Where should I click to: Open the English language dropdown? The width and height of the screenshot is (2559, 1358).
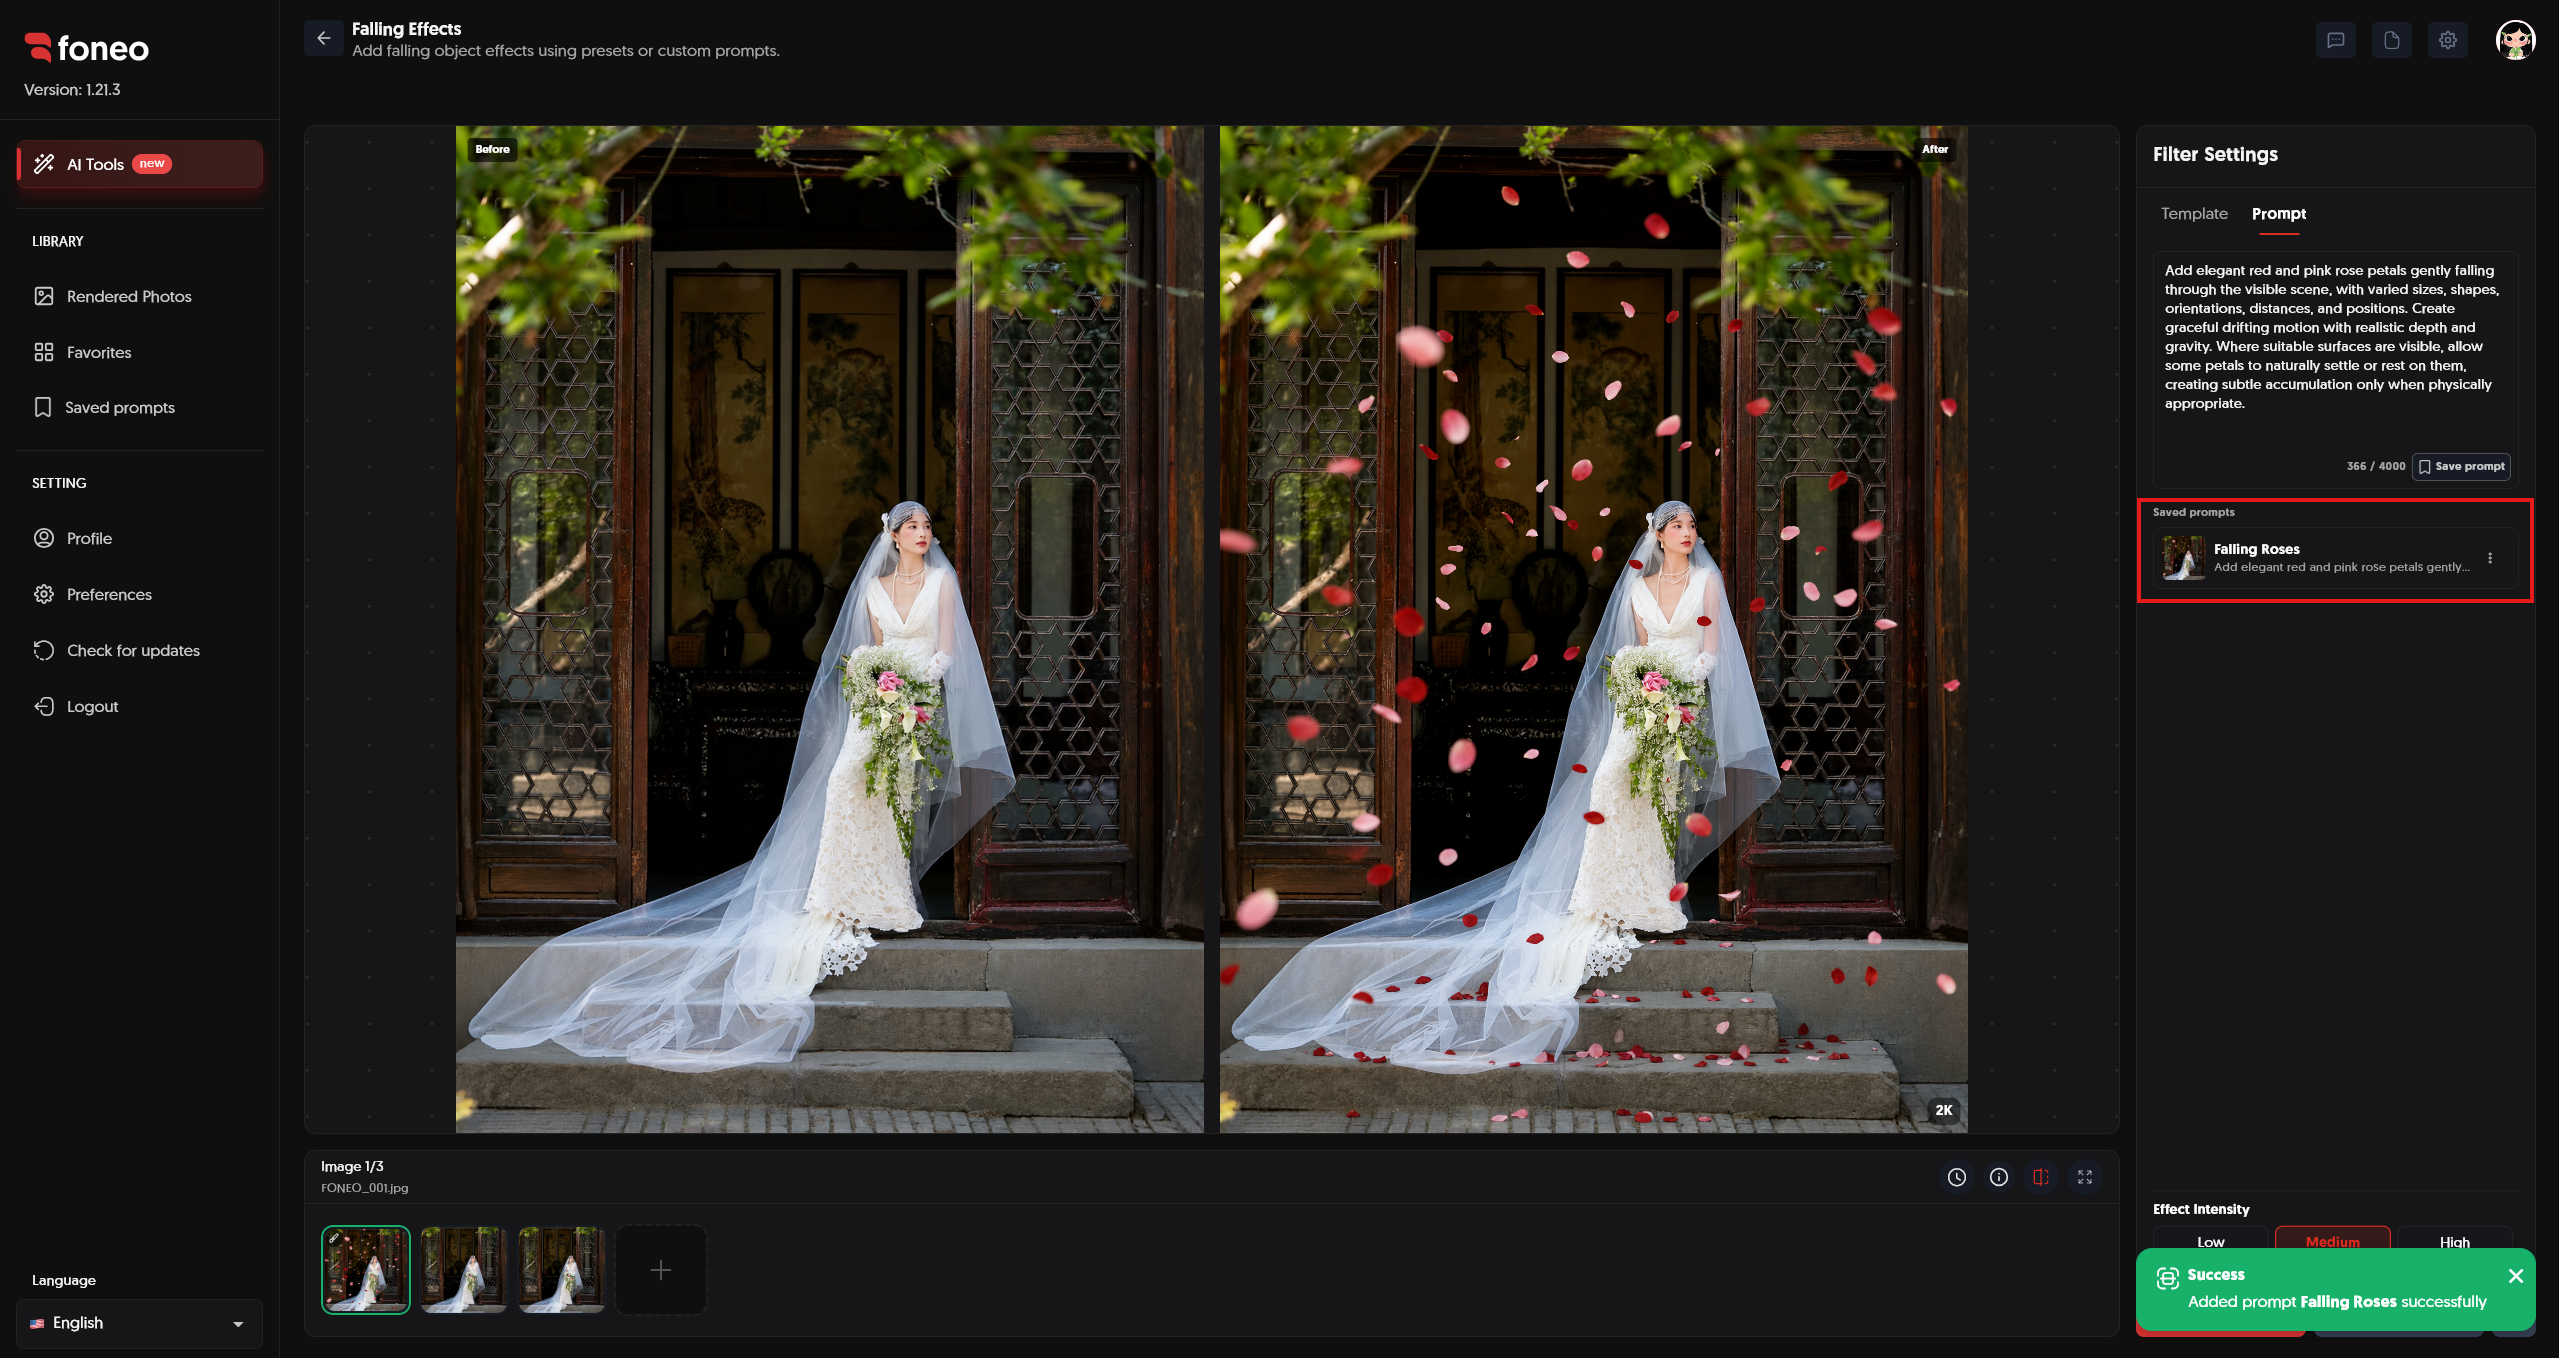[x=139, y=1323]
